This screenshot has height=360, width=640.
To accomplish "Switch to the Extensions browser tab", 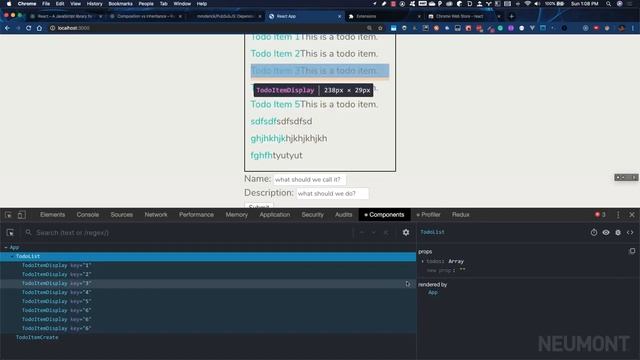I will point(384,16).
